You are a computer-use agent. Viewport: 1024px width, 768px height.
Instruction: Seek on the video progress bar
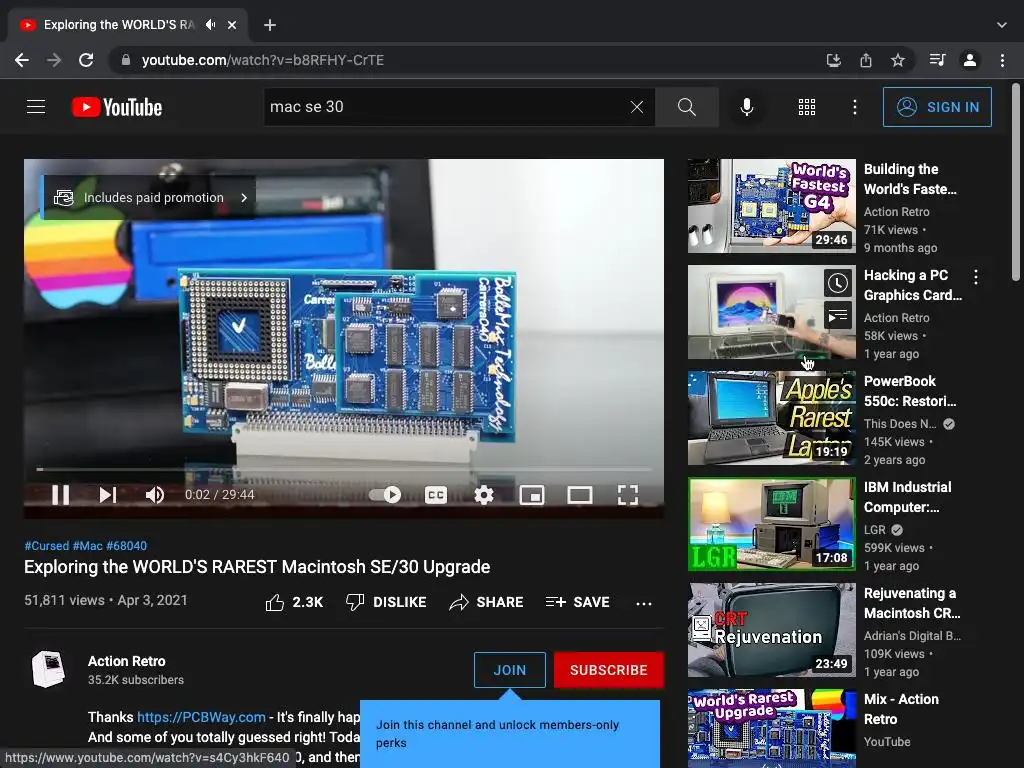coord(344,469)
